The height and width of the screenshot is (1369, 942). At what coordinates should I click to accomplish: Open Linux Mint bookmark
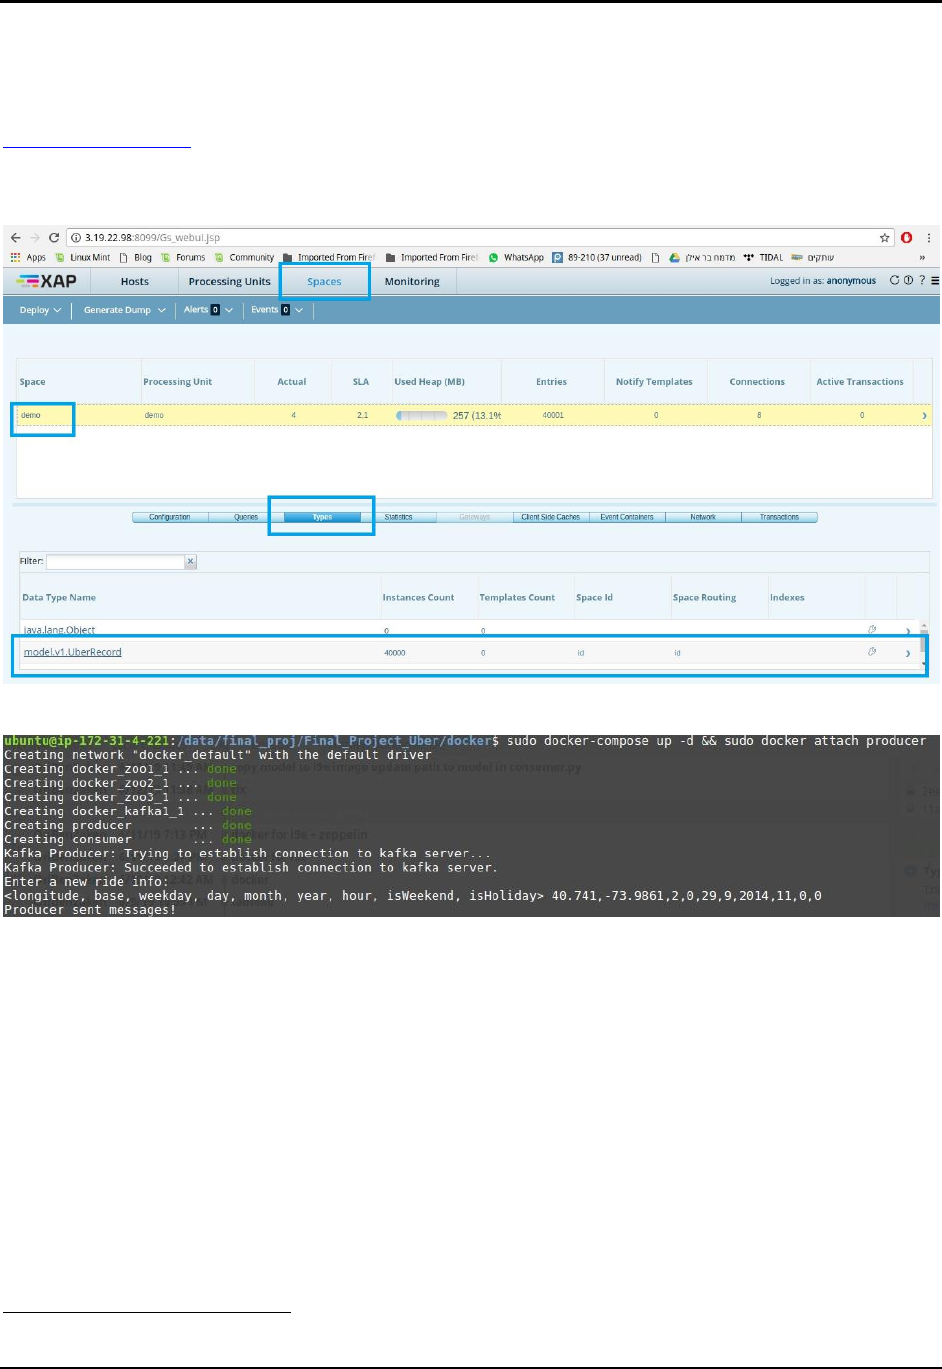point(81,257)
